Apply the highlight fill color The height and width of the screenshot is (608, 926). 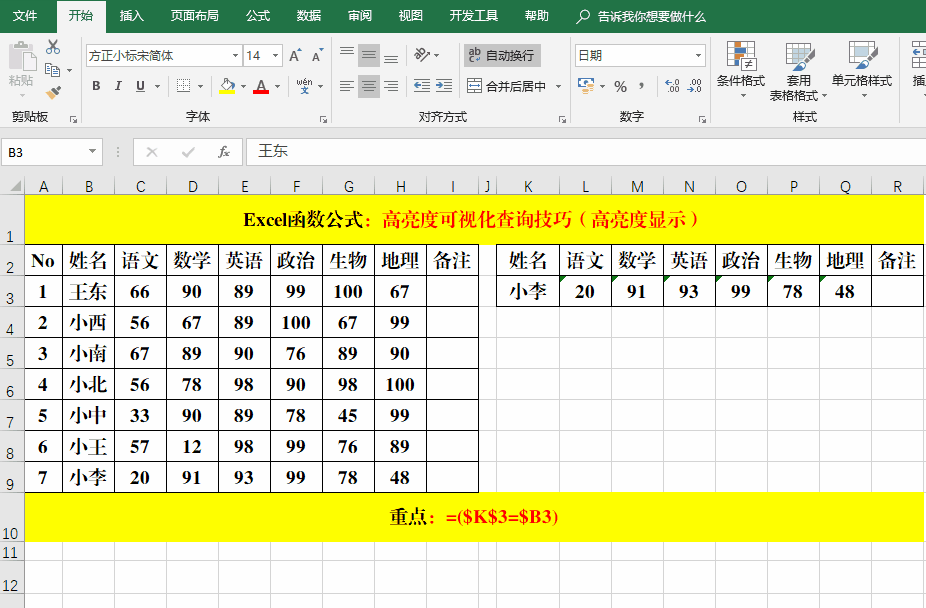[x=226, y=88]
